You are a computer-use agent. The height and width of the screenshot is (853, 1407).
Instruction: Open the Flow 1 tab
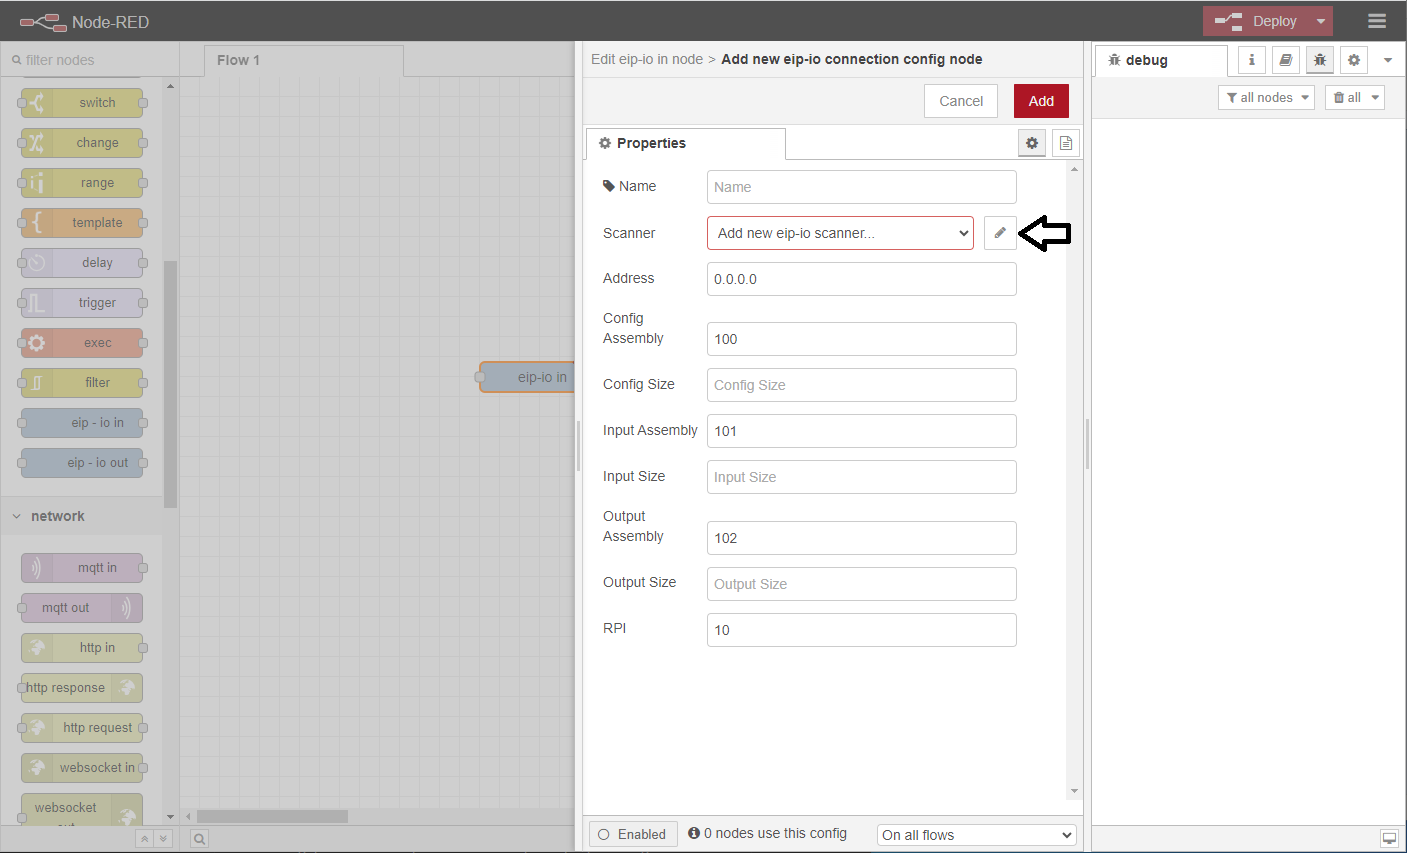pos(304,60)
